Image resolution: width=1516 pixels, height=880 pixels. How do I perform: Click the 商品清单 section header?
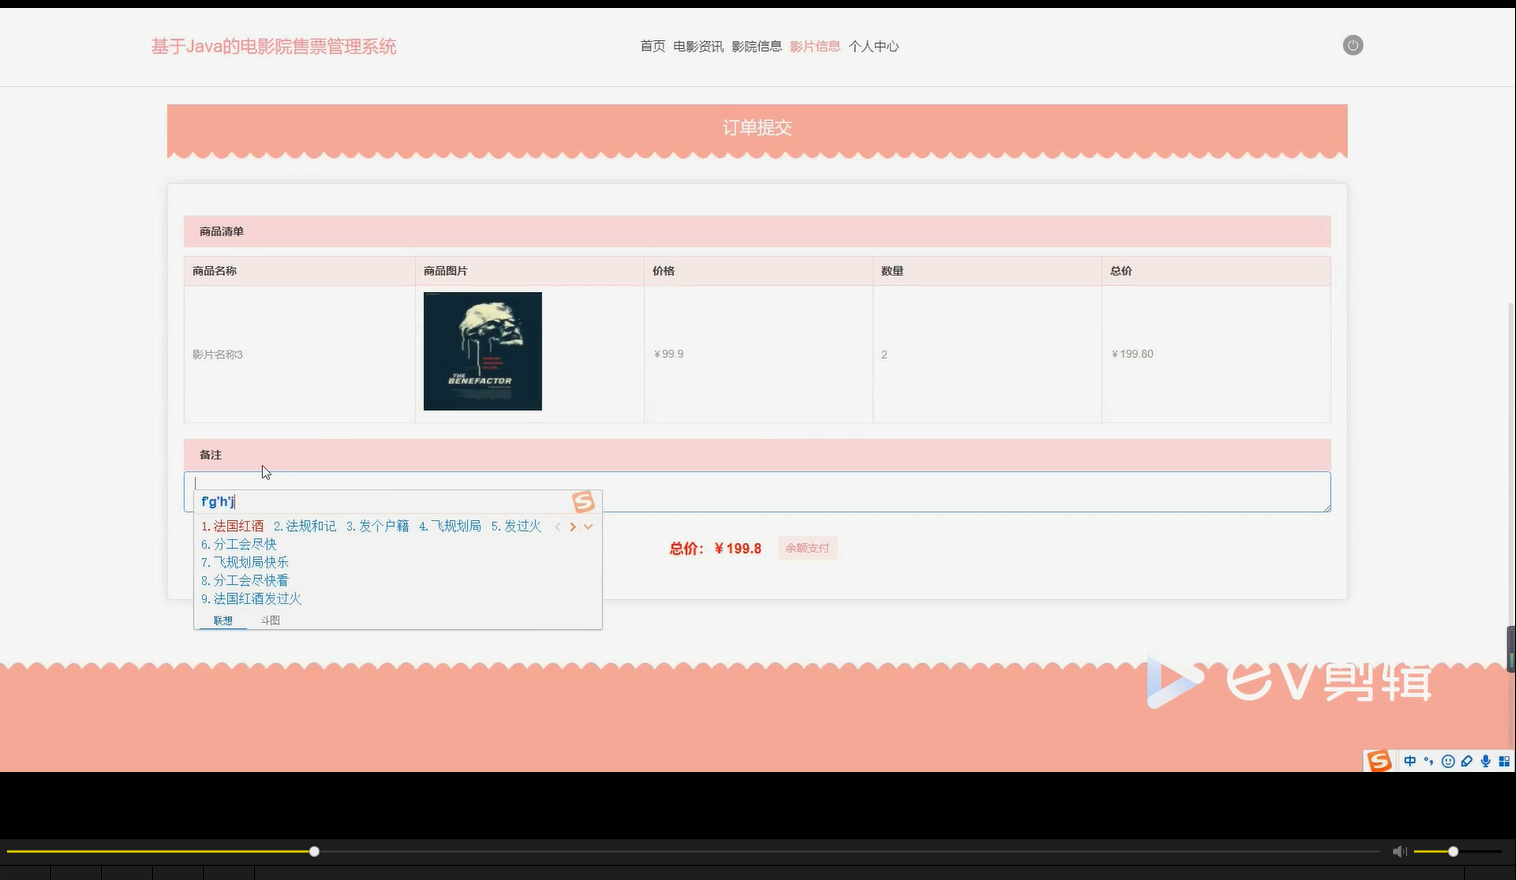(x=757, y=231)
